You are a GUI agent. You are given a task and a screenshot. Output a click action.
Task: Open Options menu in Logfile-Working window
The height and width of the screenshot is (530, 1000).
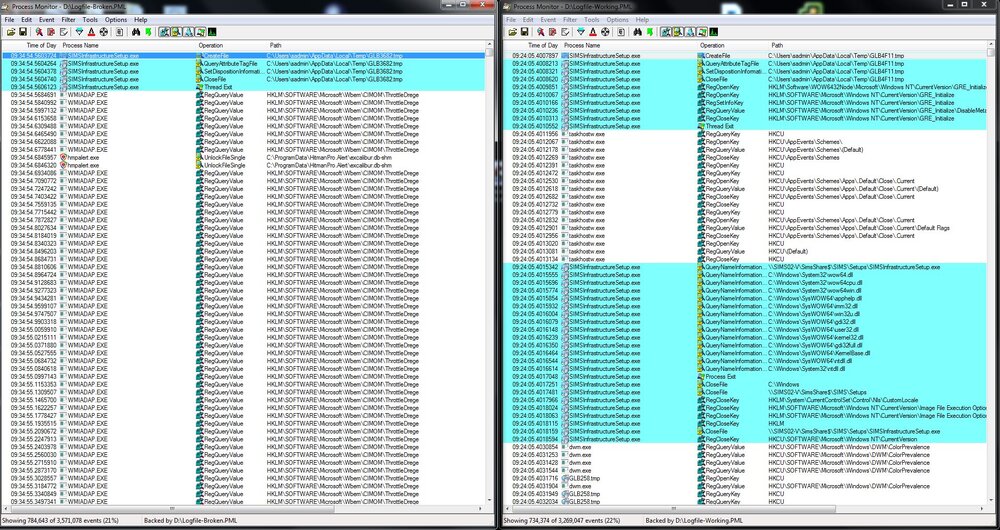tap(617, 20)
